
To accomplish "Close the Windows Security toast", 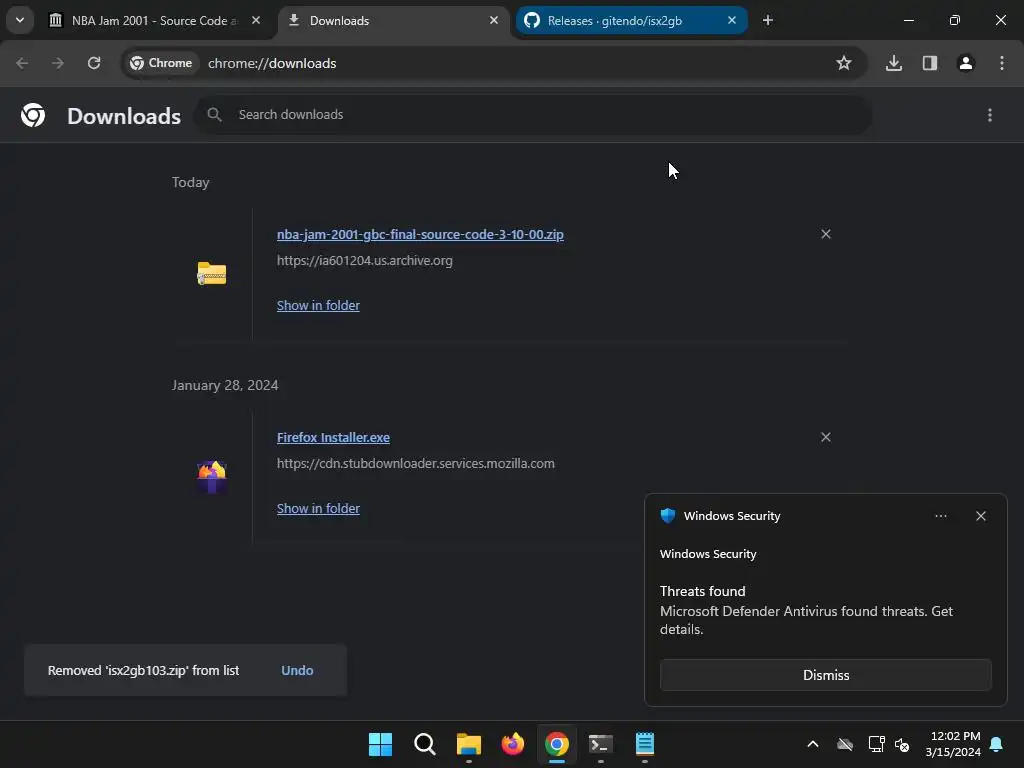I will (981, 516).
